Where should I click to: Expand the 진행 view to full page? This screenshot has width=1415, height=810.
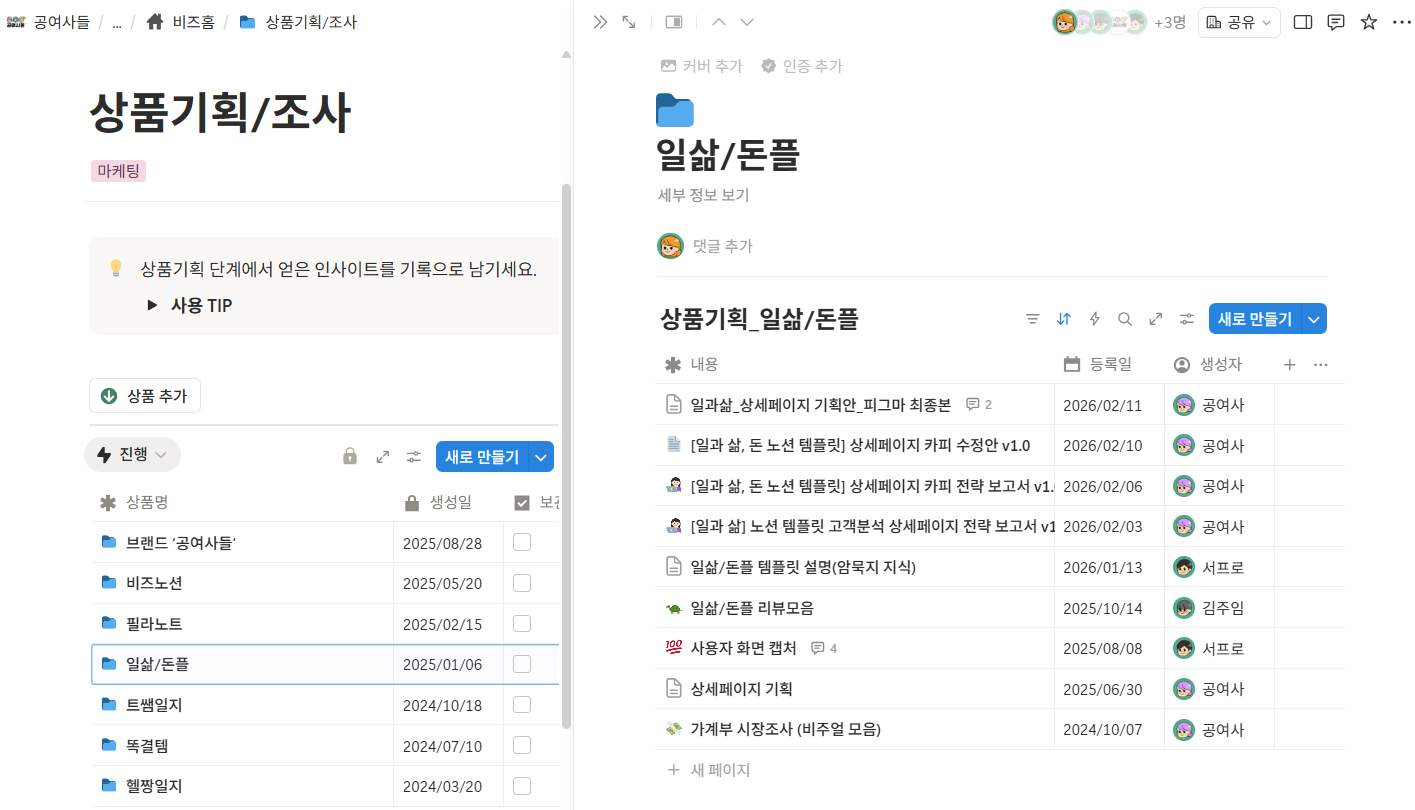tap(382, 457)
